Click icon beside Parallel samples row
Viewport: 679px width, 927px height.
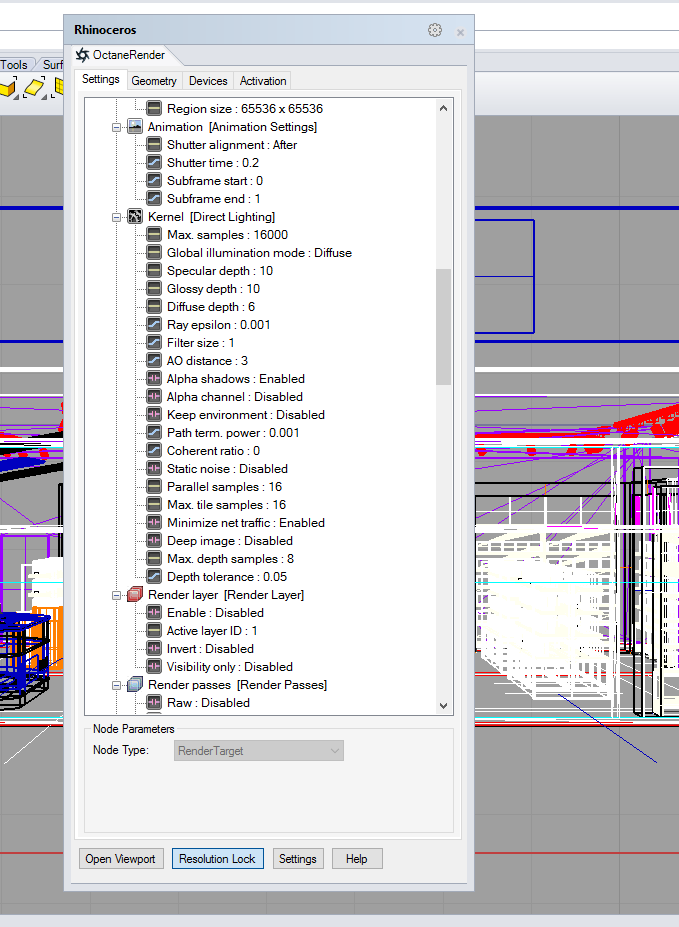[154, 486]
